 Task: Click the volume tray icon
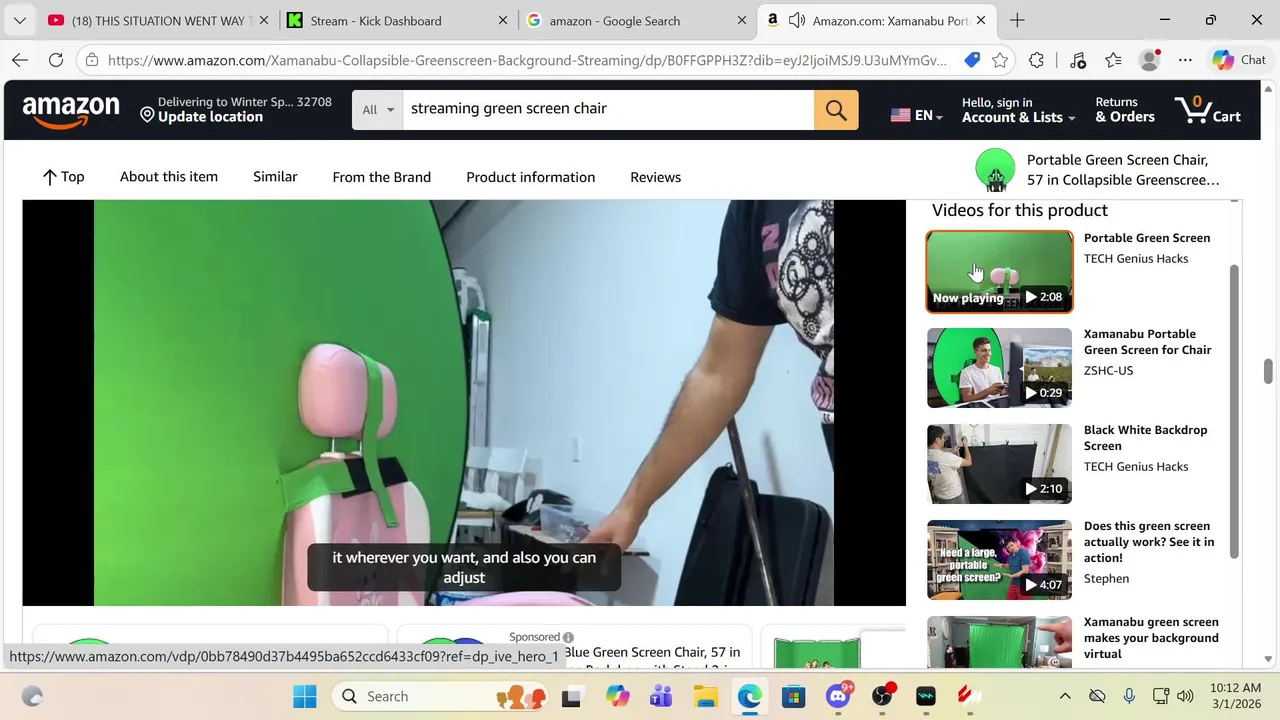tap(1185, 696)
